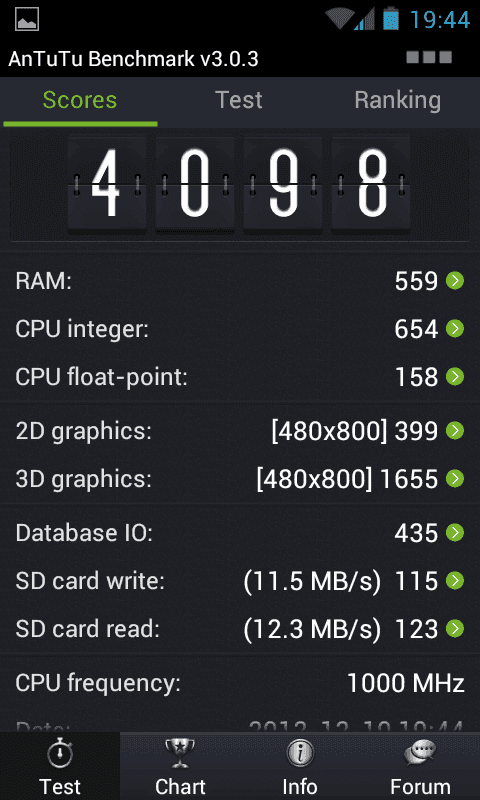Image resolution: width=480 pixels, height=800 pixels.
Task: Open 3D graphics details green arrow
Action: 454,479
